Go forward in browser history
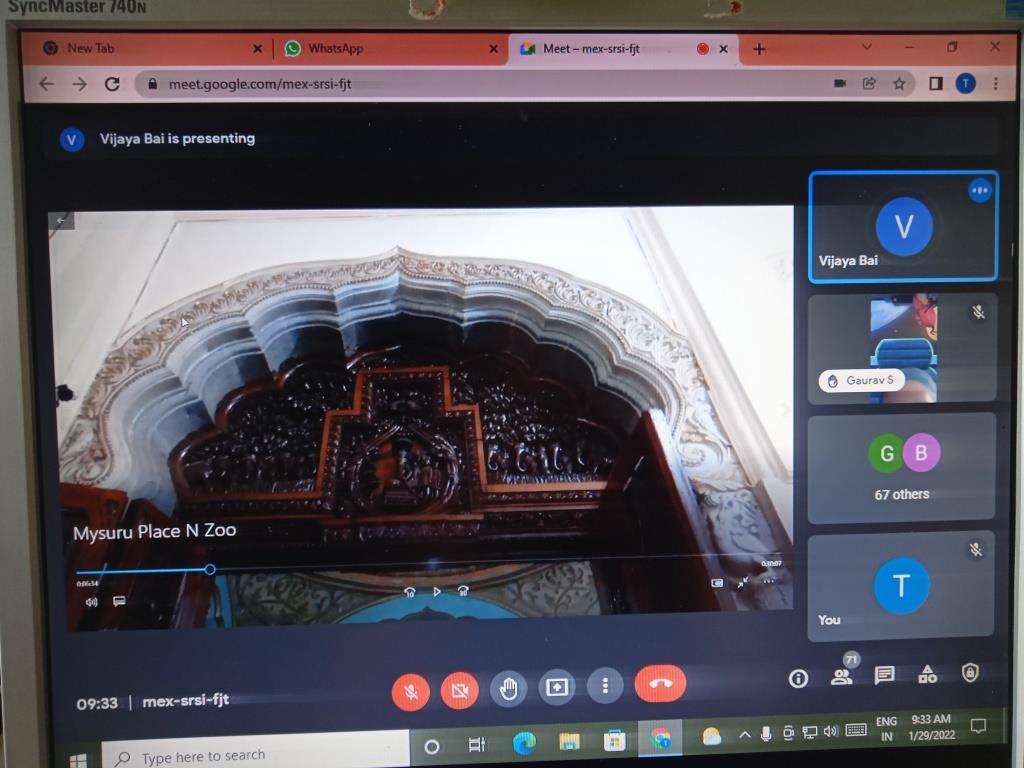This screenshot has height=768, width=1024. (79, 84)
